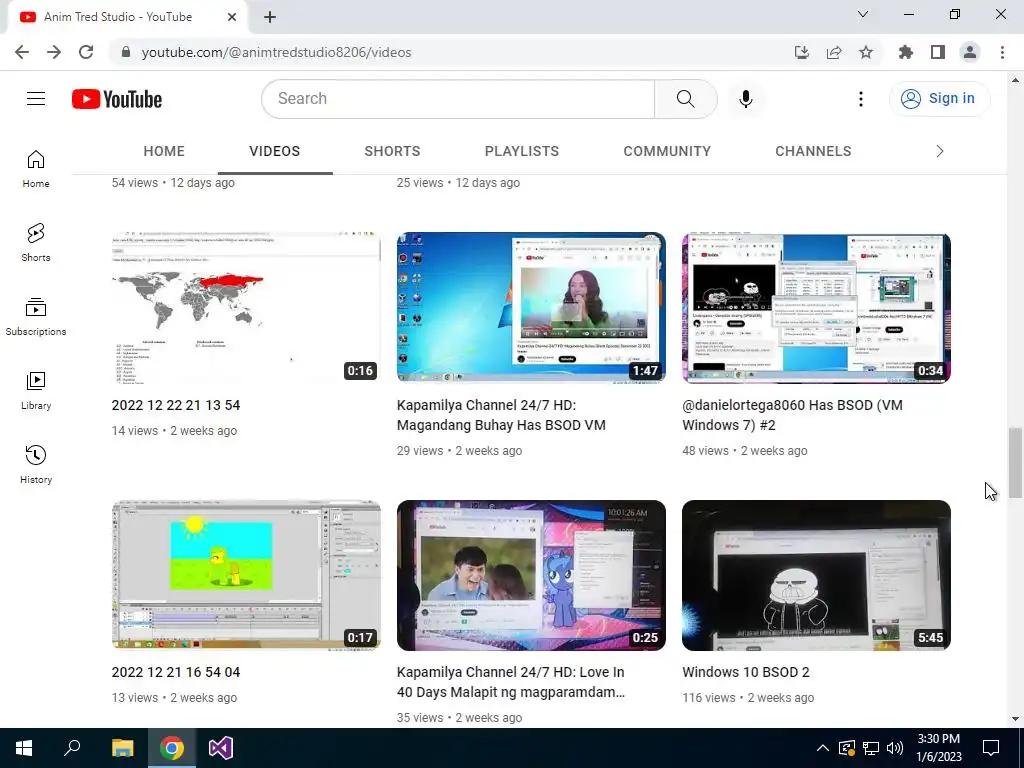
Task: Open Windows taskbar search
Action: [72, 748]
